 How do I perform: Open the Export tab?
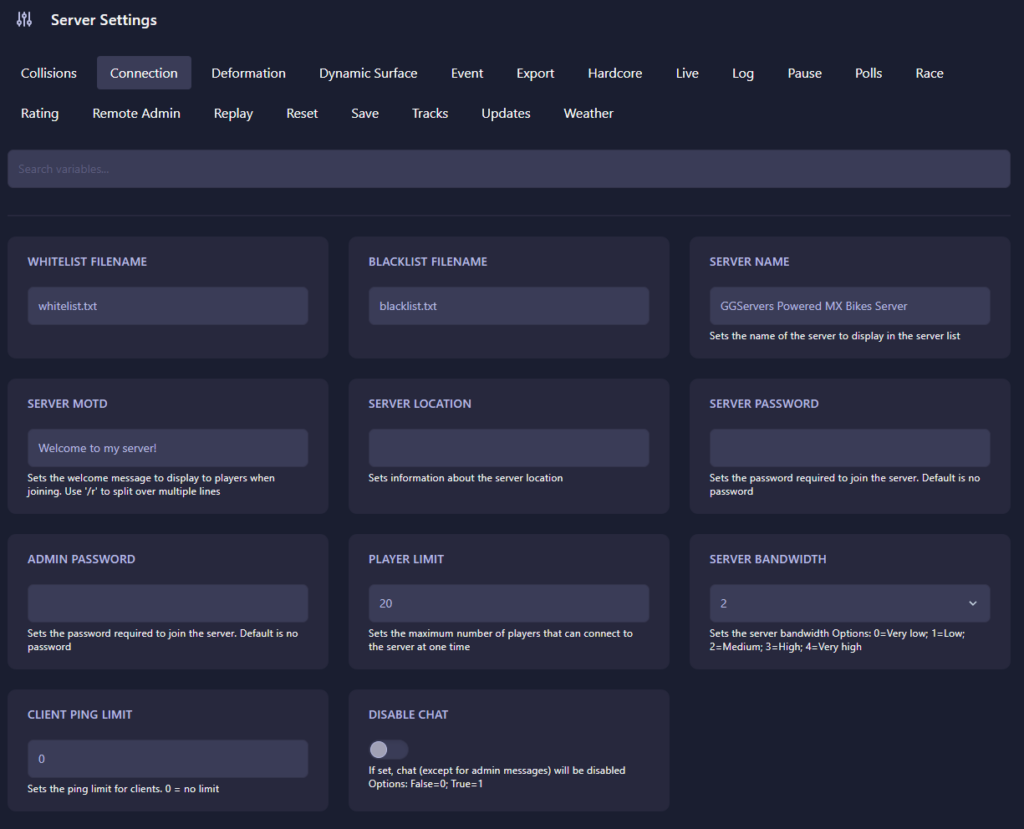pos(535,73)
